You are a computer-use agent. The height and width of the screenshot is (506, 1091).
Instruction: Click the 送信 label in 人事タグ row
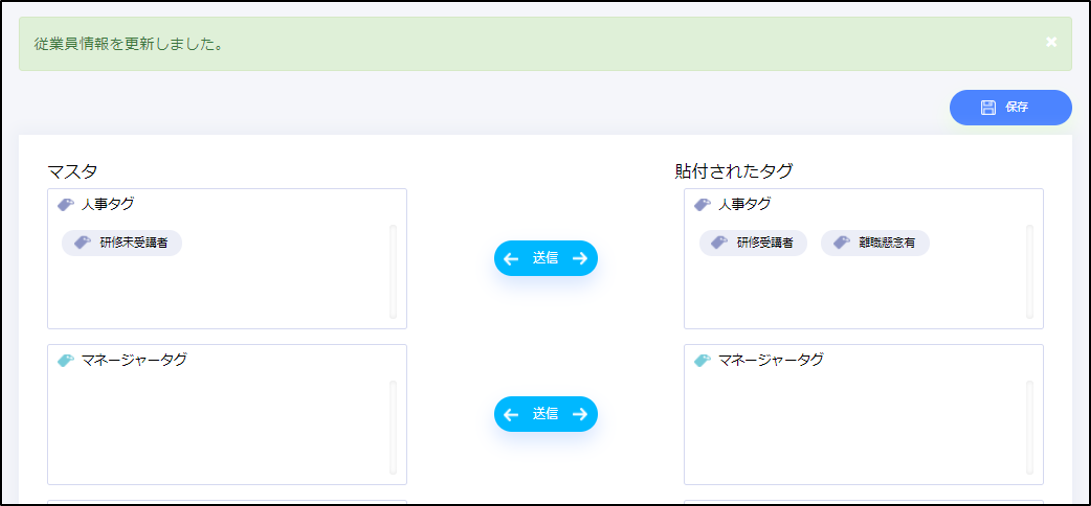(x=545, y=258)
